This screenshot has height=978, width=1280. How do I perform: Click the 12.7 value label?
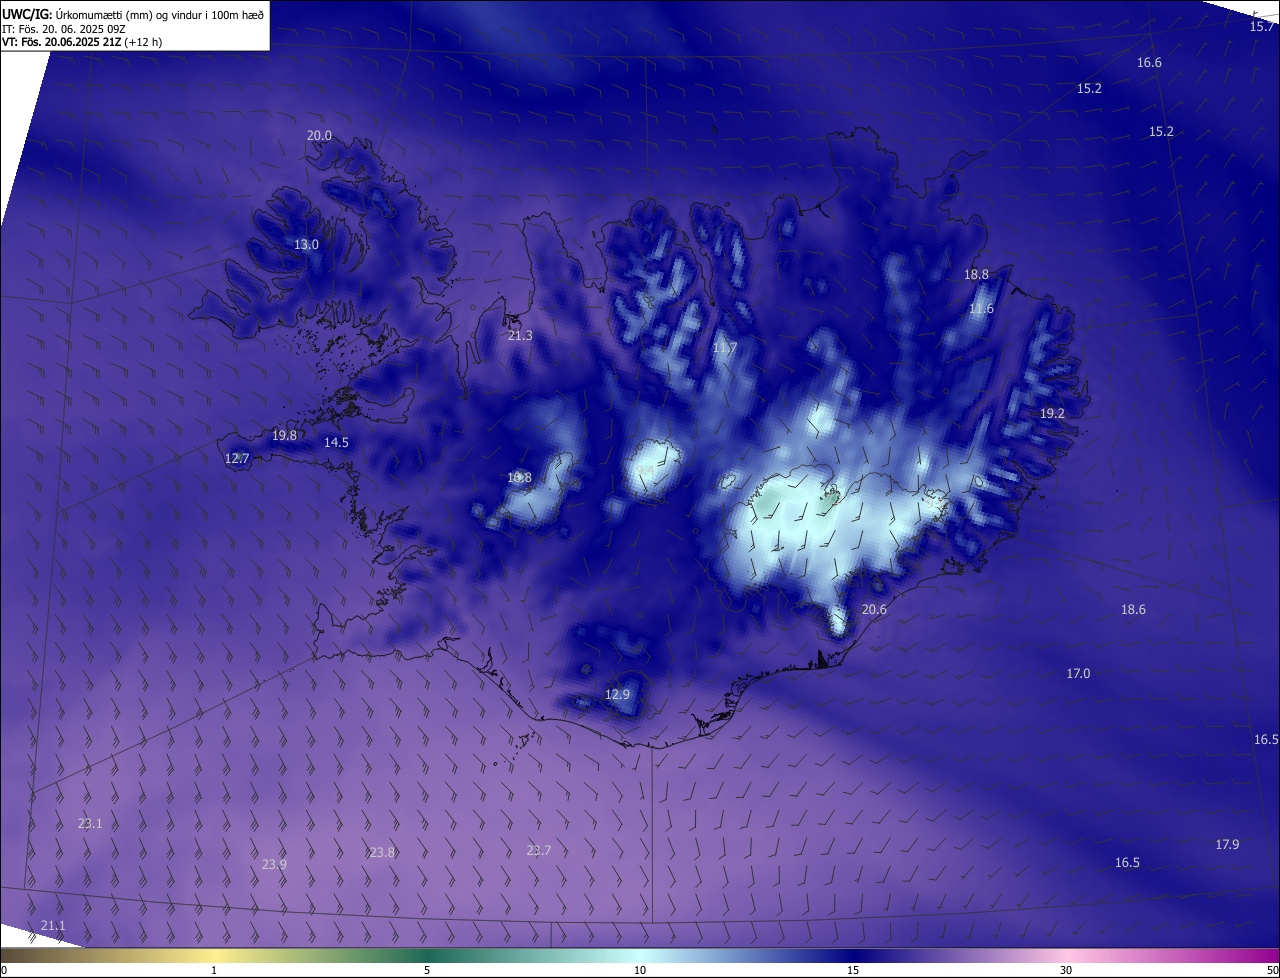pyautogui.click(x=237, y=459)
